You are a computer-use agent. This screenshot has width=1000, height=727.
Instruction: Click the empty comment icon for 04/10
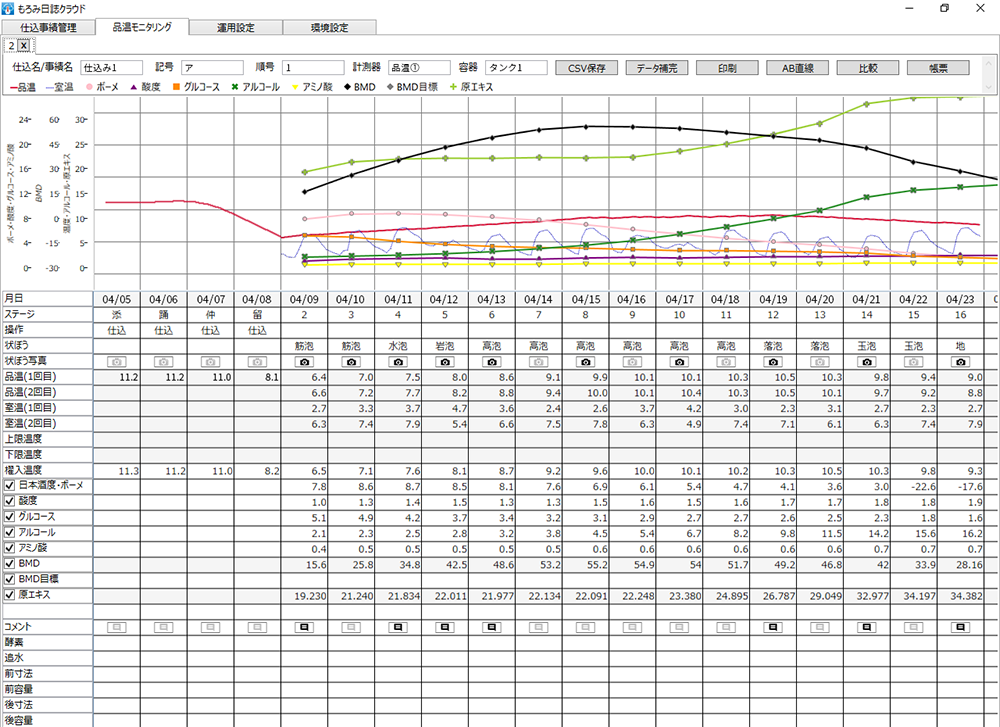351,628
